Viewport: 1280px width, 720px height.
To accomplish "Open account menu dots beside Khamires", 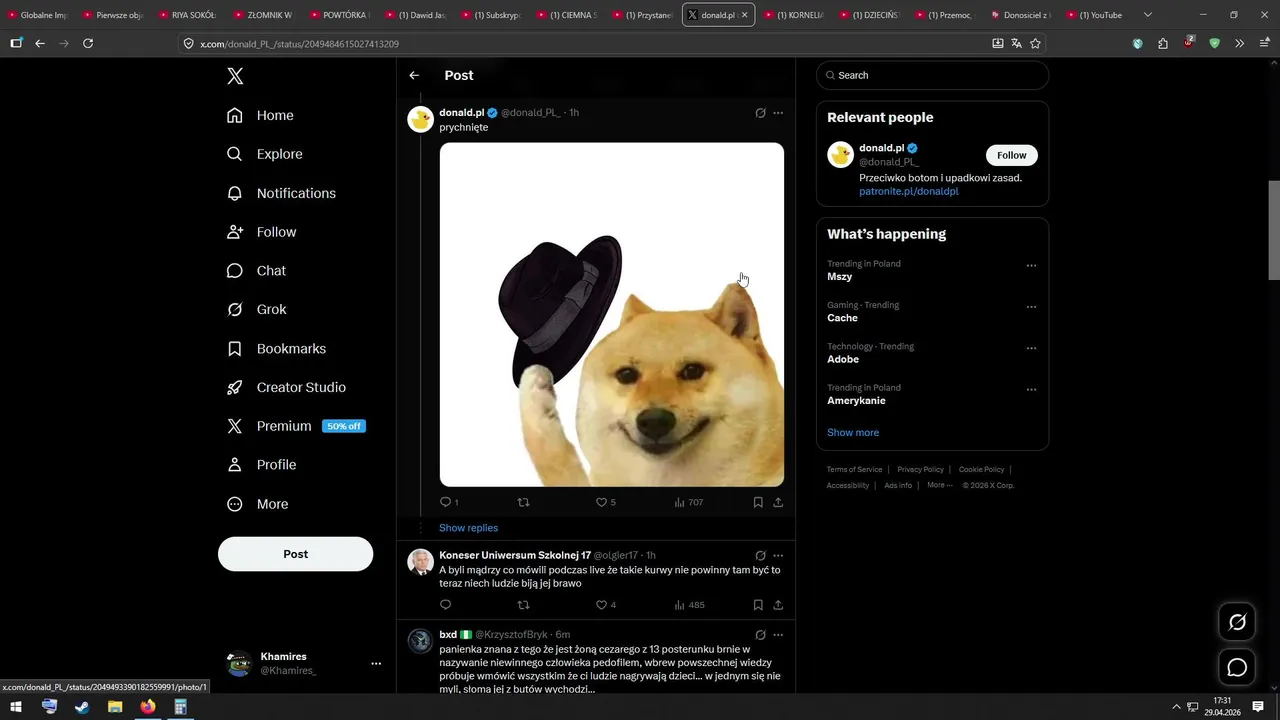I will click(376, 663).
